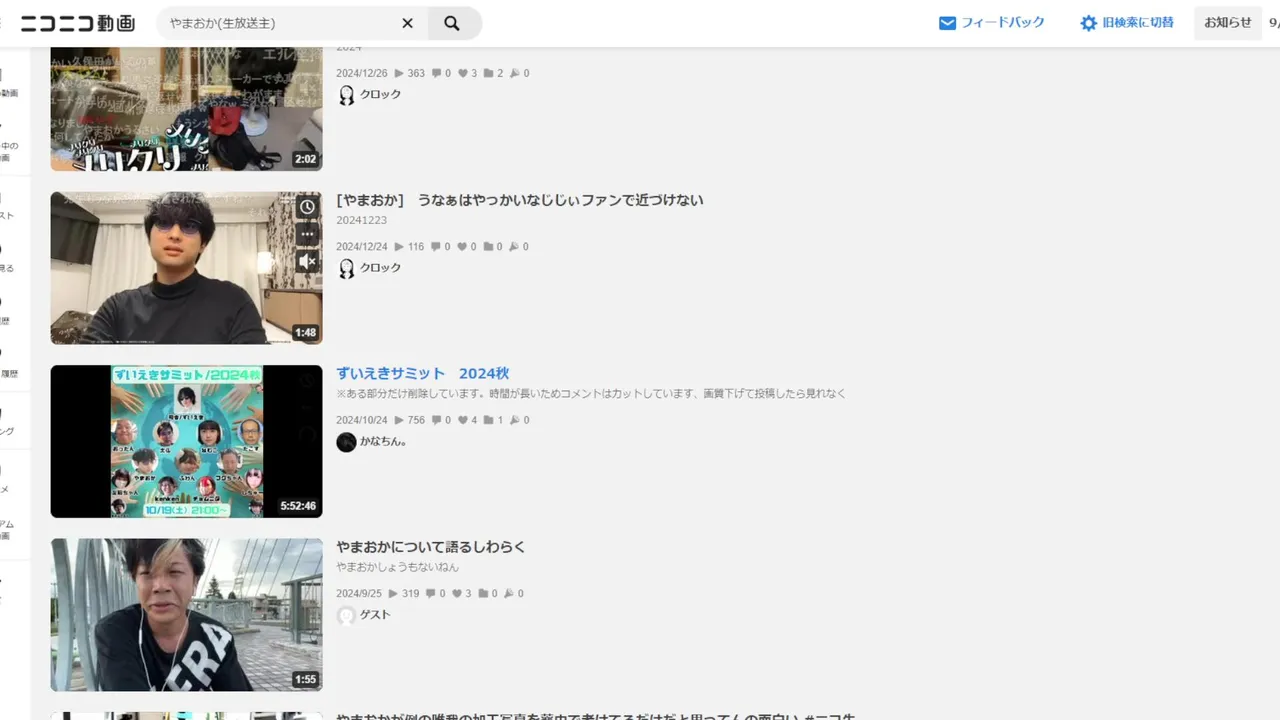Click play count icon on 2024/12/24 row
Screen dimensions: 1280x720
point(399,246)
